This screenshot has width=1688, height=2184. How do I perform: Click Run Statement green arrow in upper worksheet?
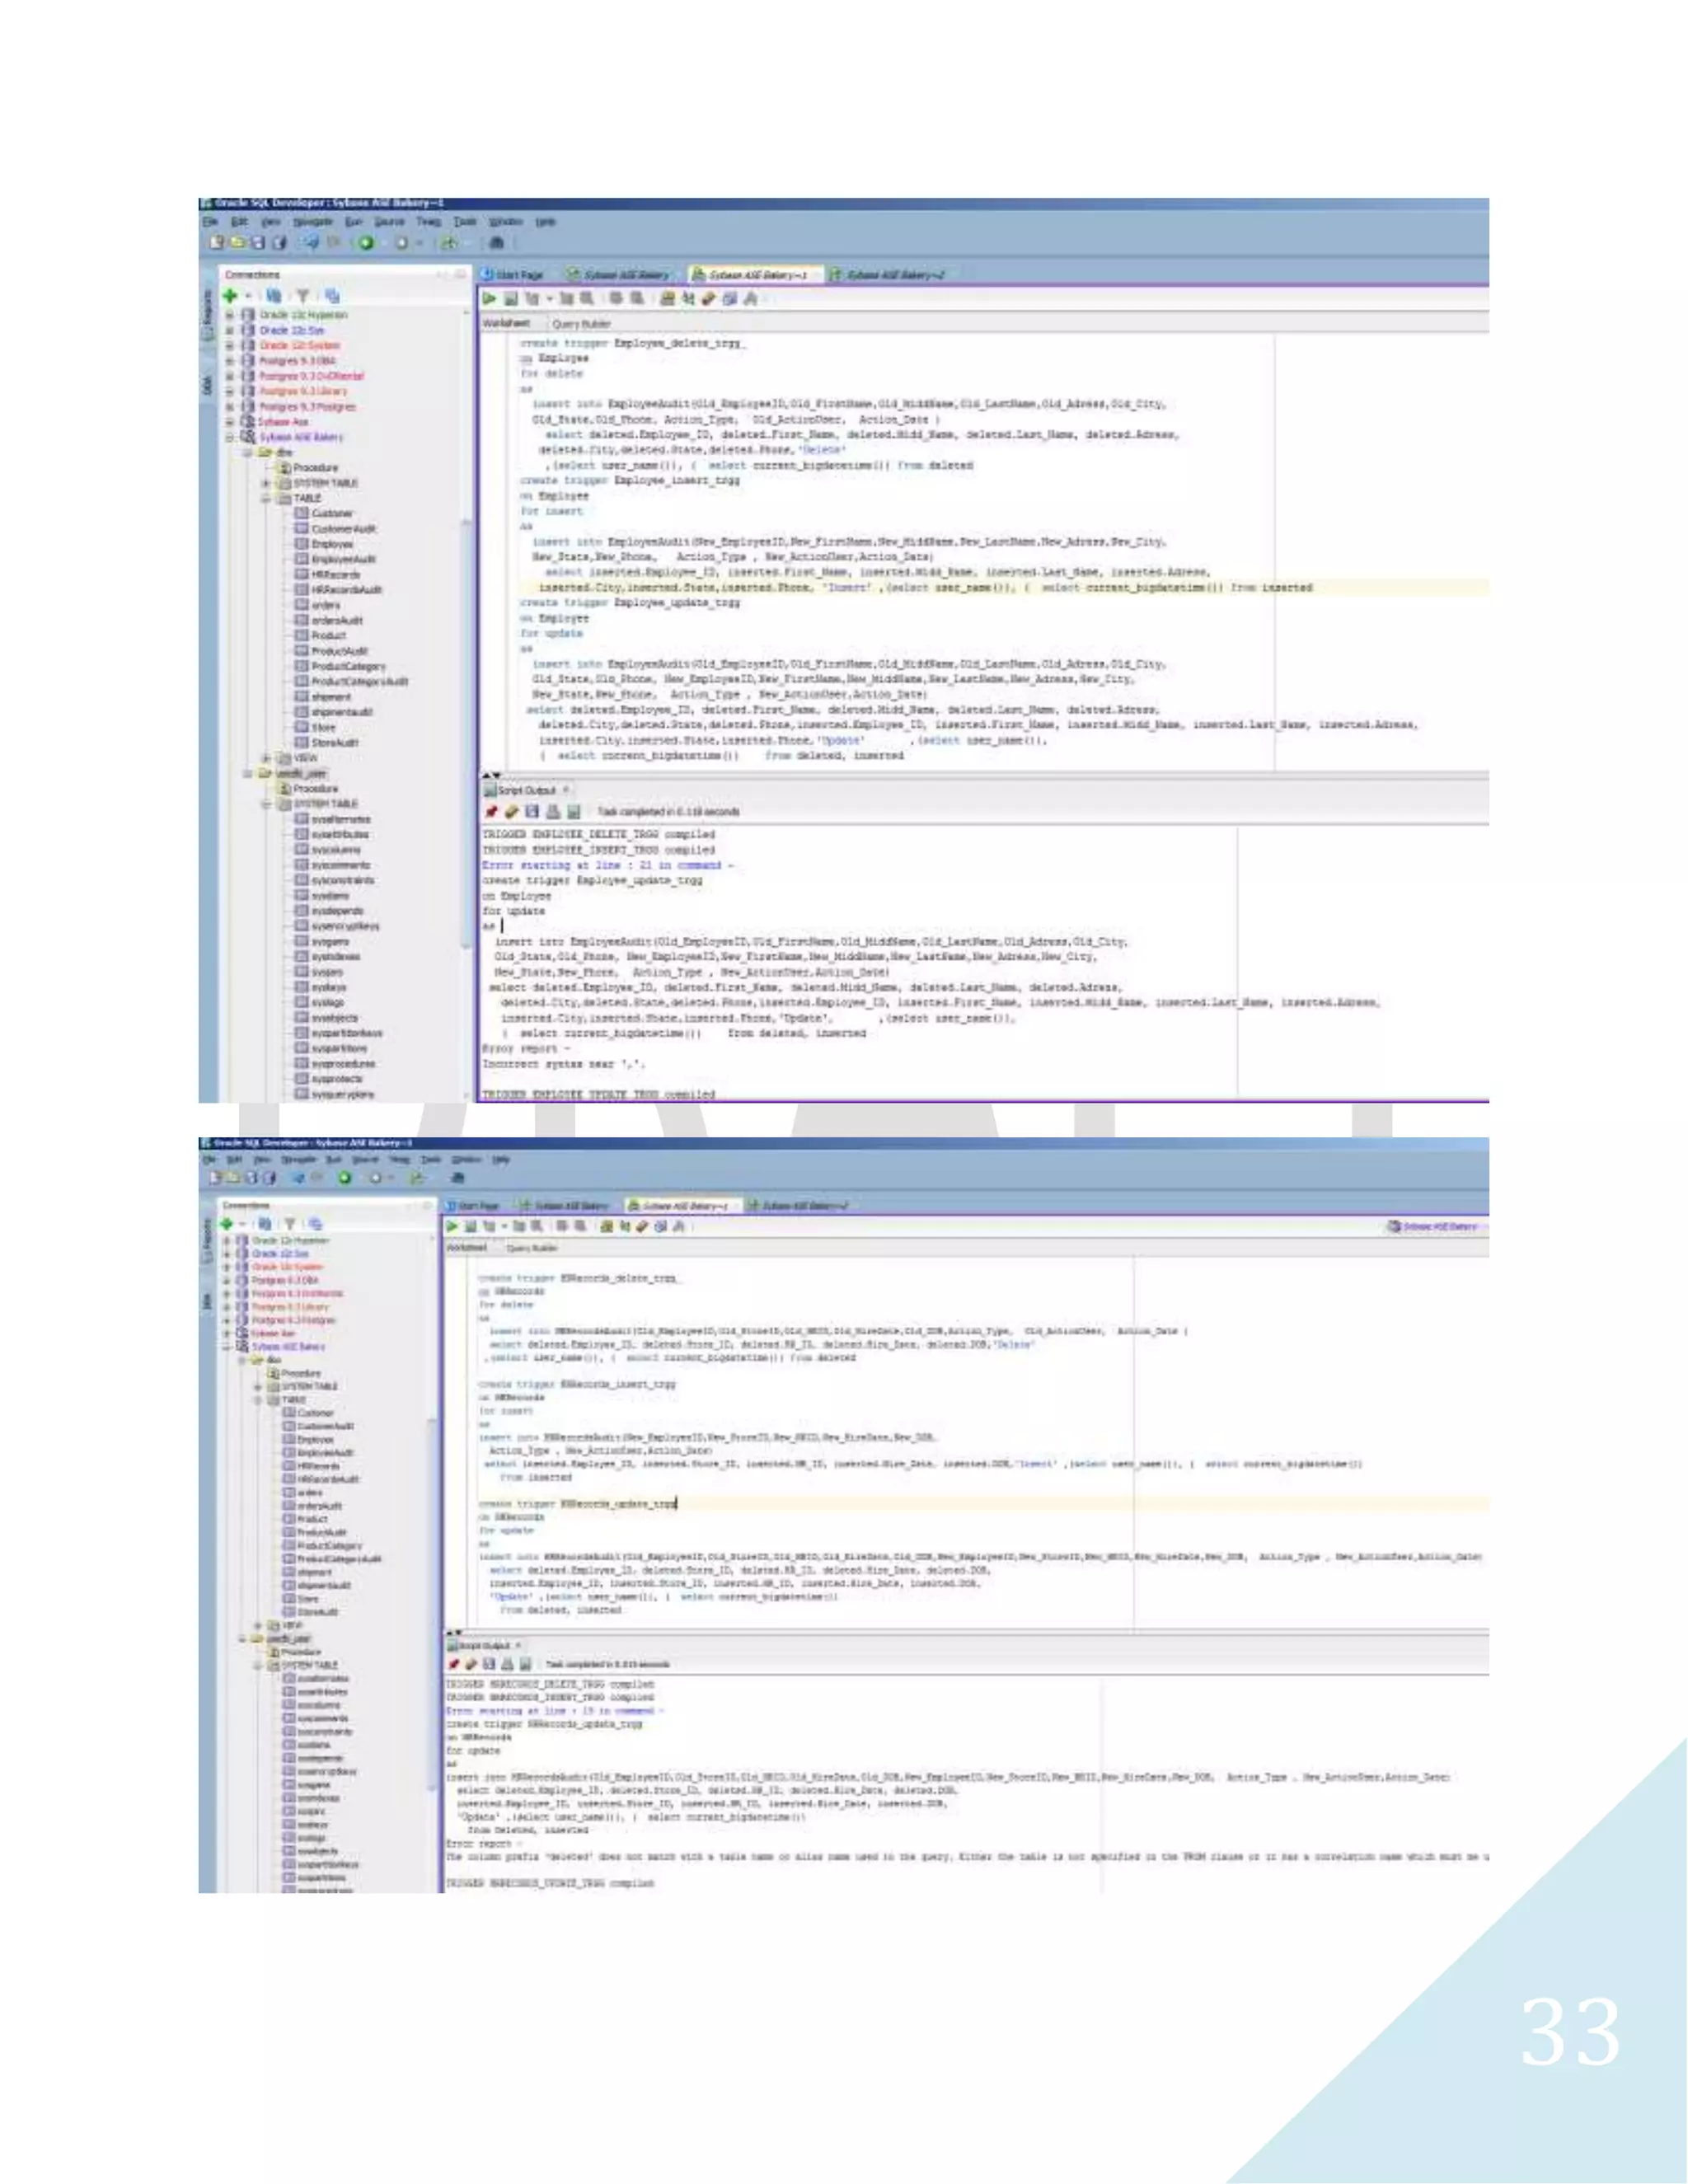(490, 298)
